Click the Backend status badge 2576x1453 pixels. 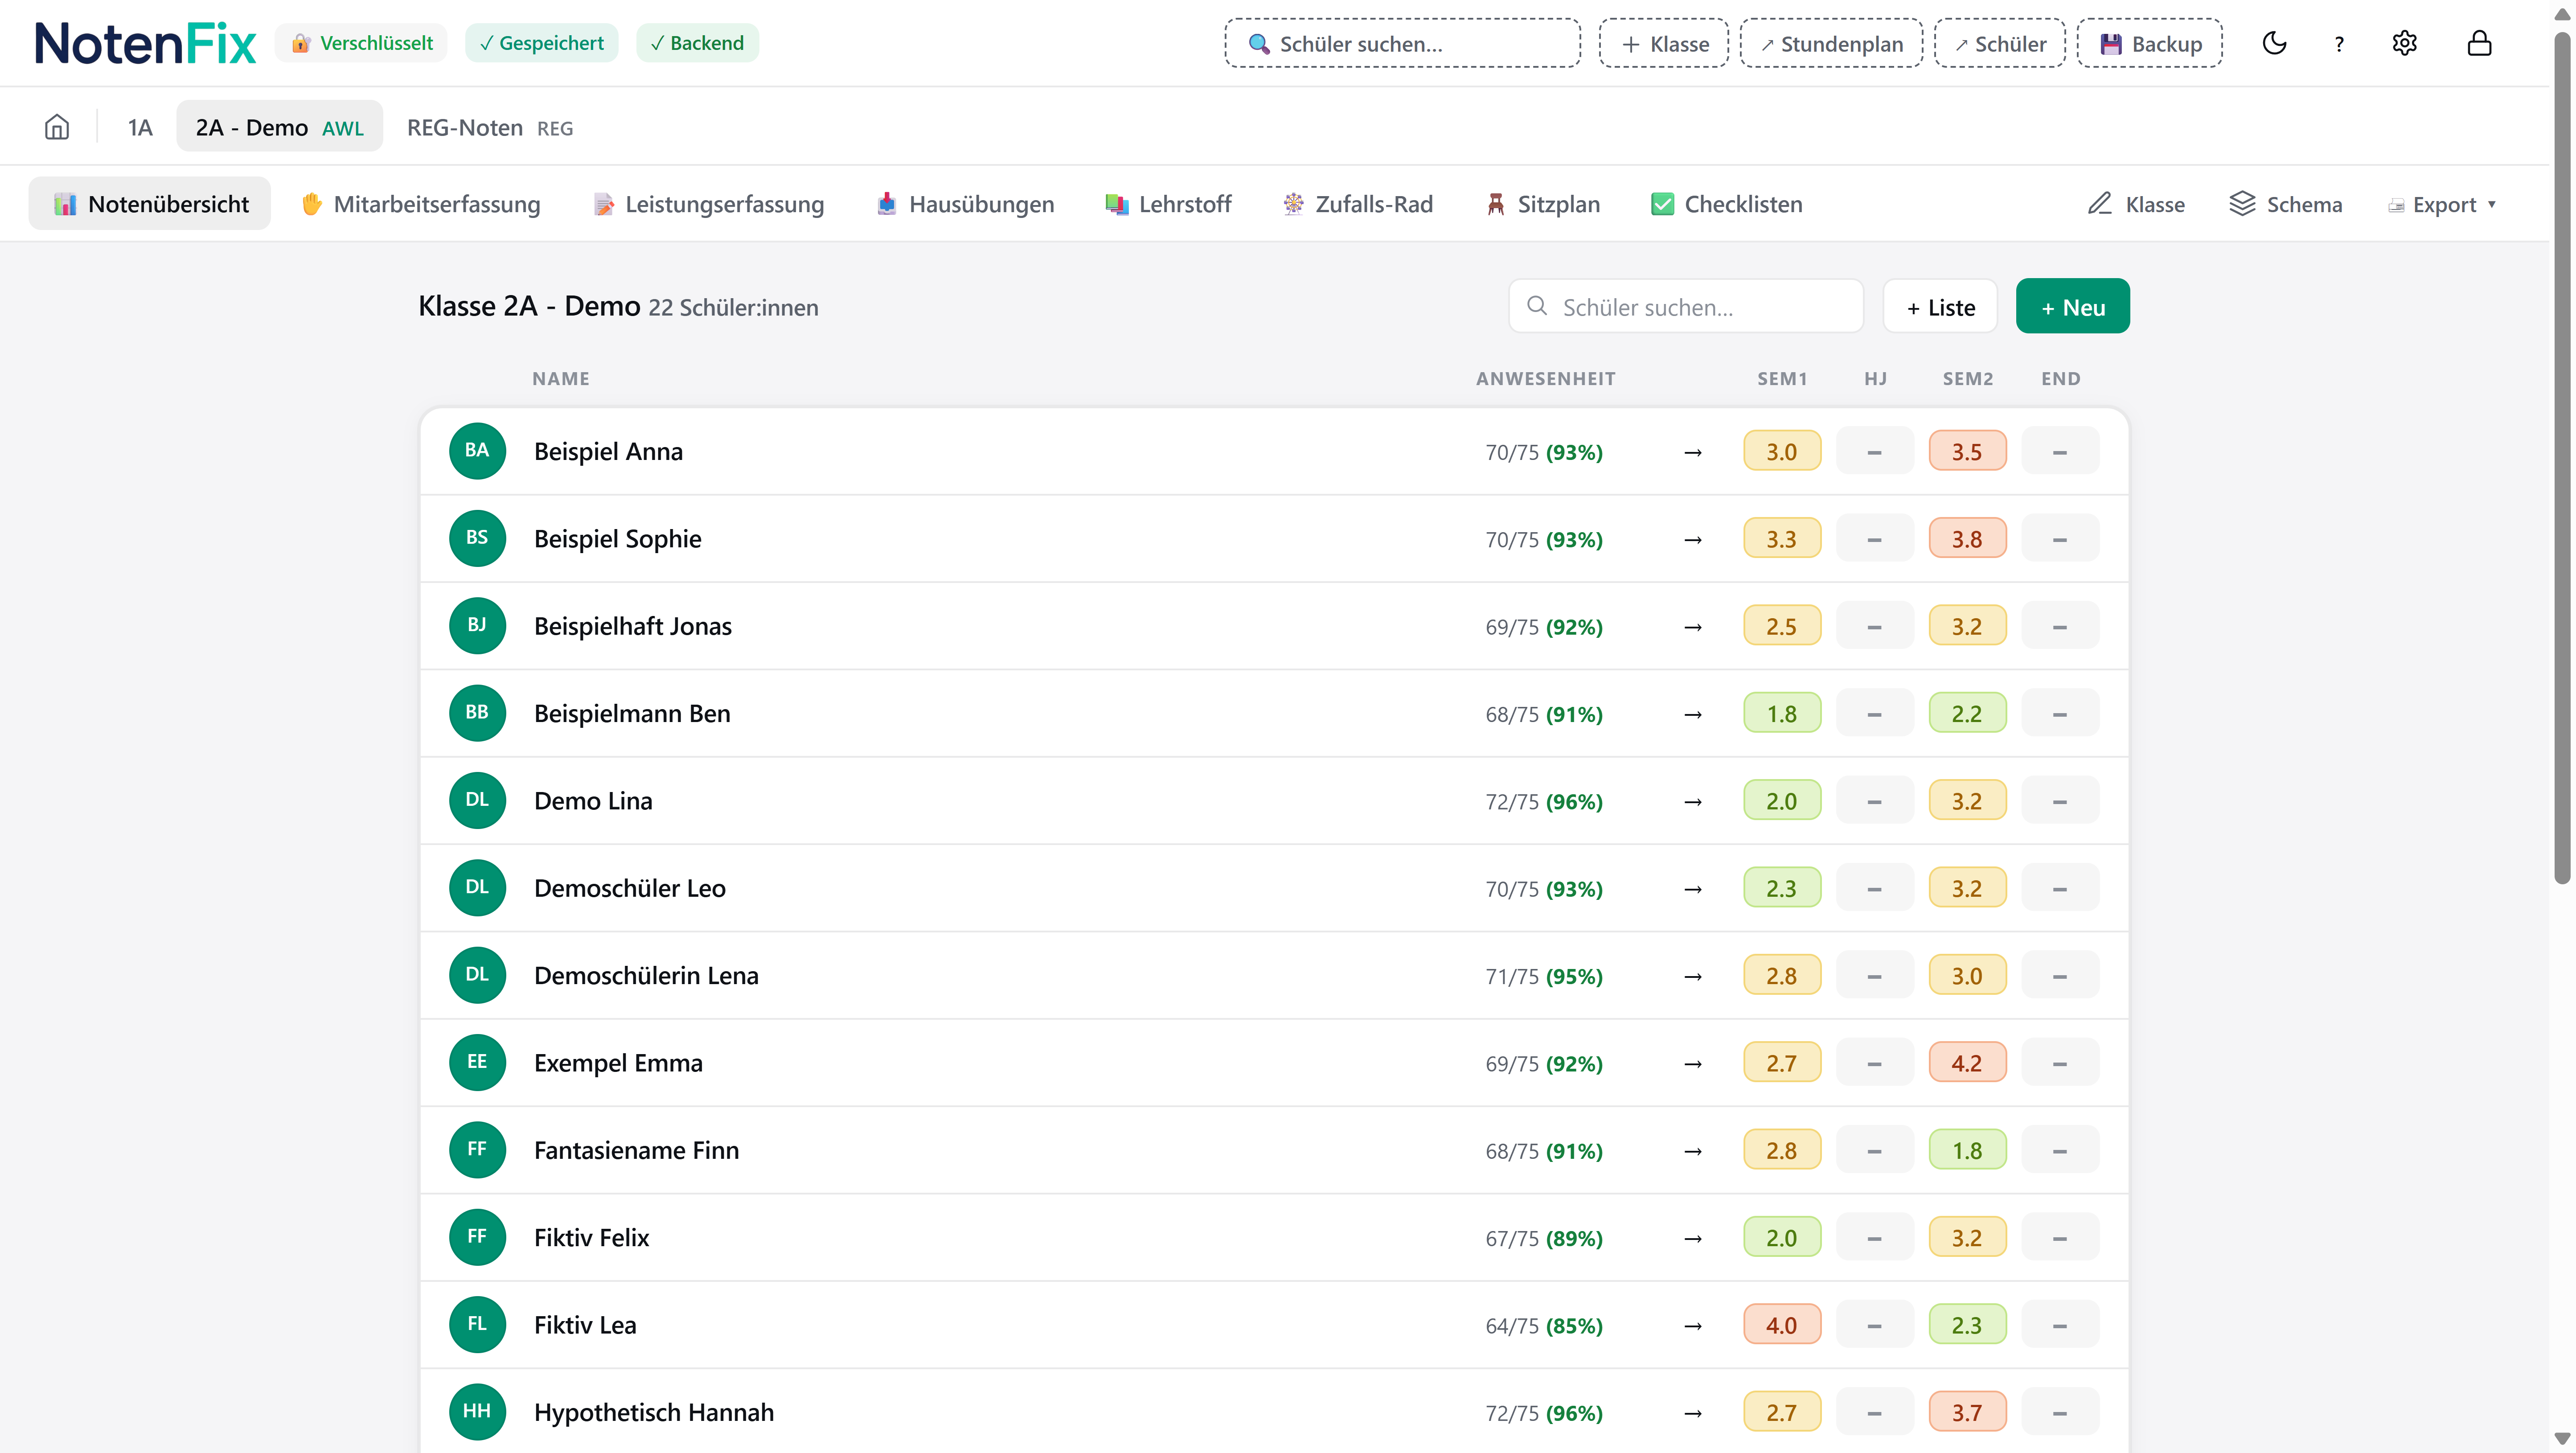698,43
